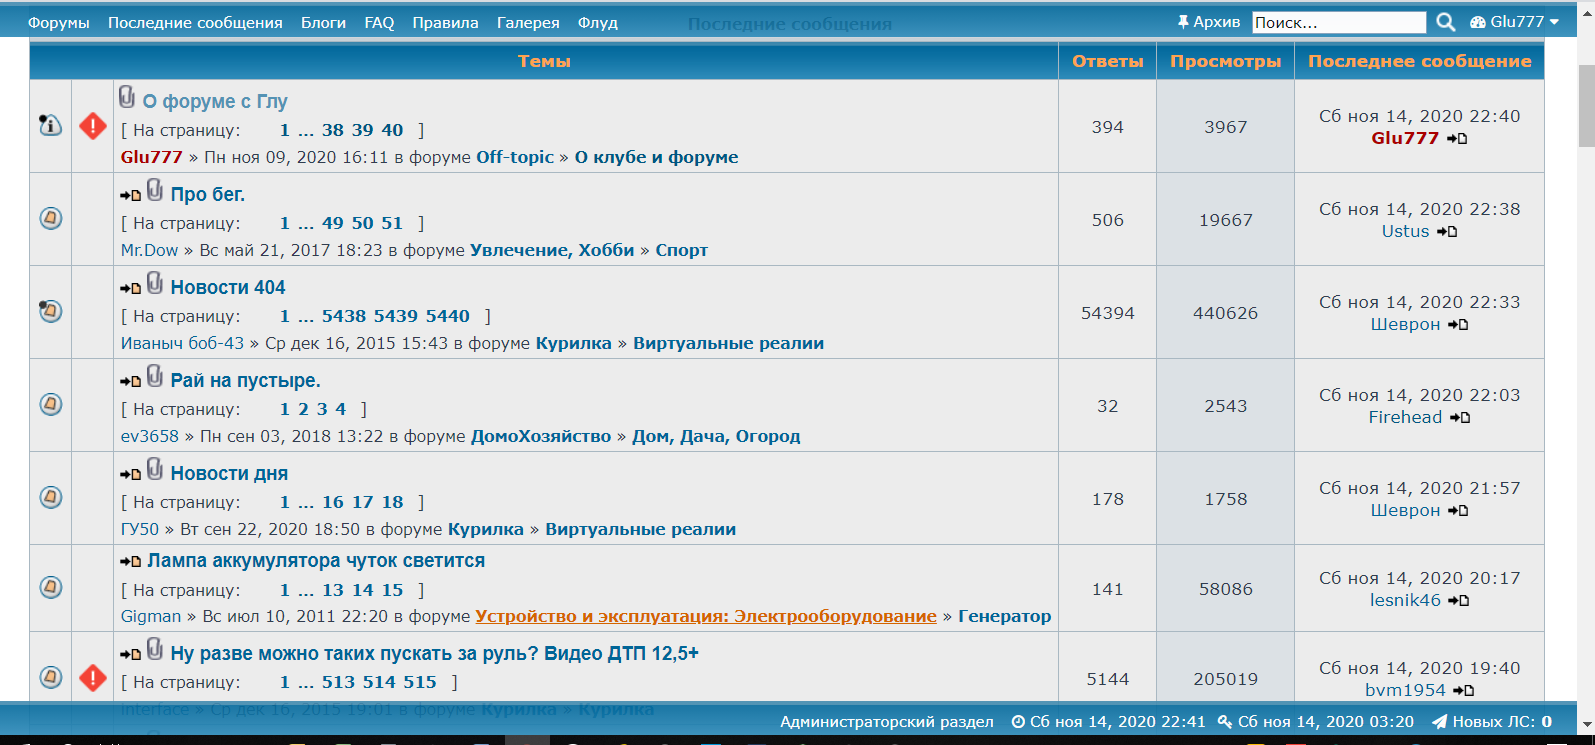The width and height of the screenshot is (1595, 745).
Task: Jump to unread post in 'Новости дня'
Action: [x=130, y=475]
